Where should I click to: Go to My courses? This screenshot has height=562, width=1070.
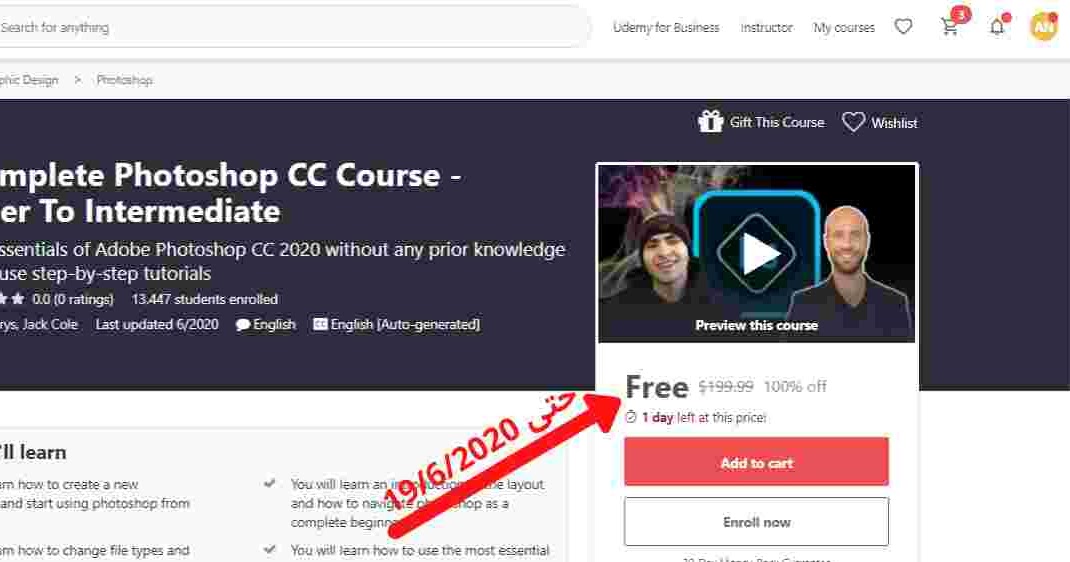[843, 27]
